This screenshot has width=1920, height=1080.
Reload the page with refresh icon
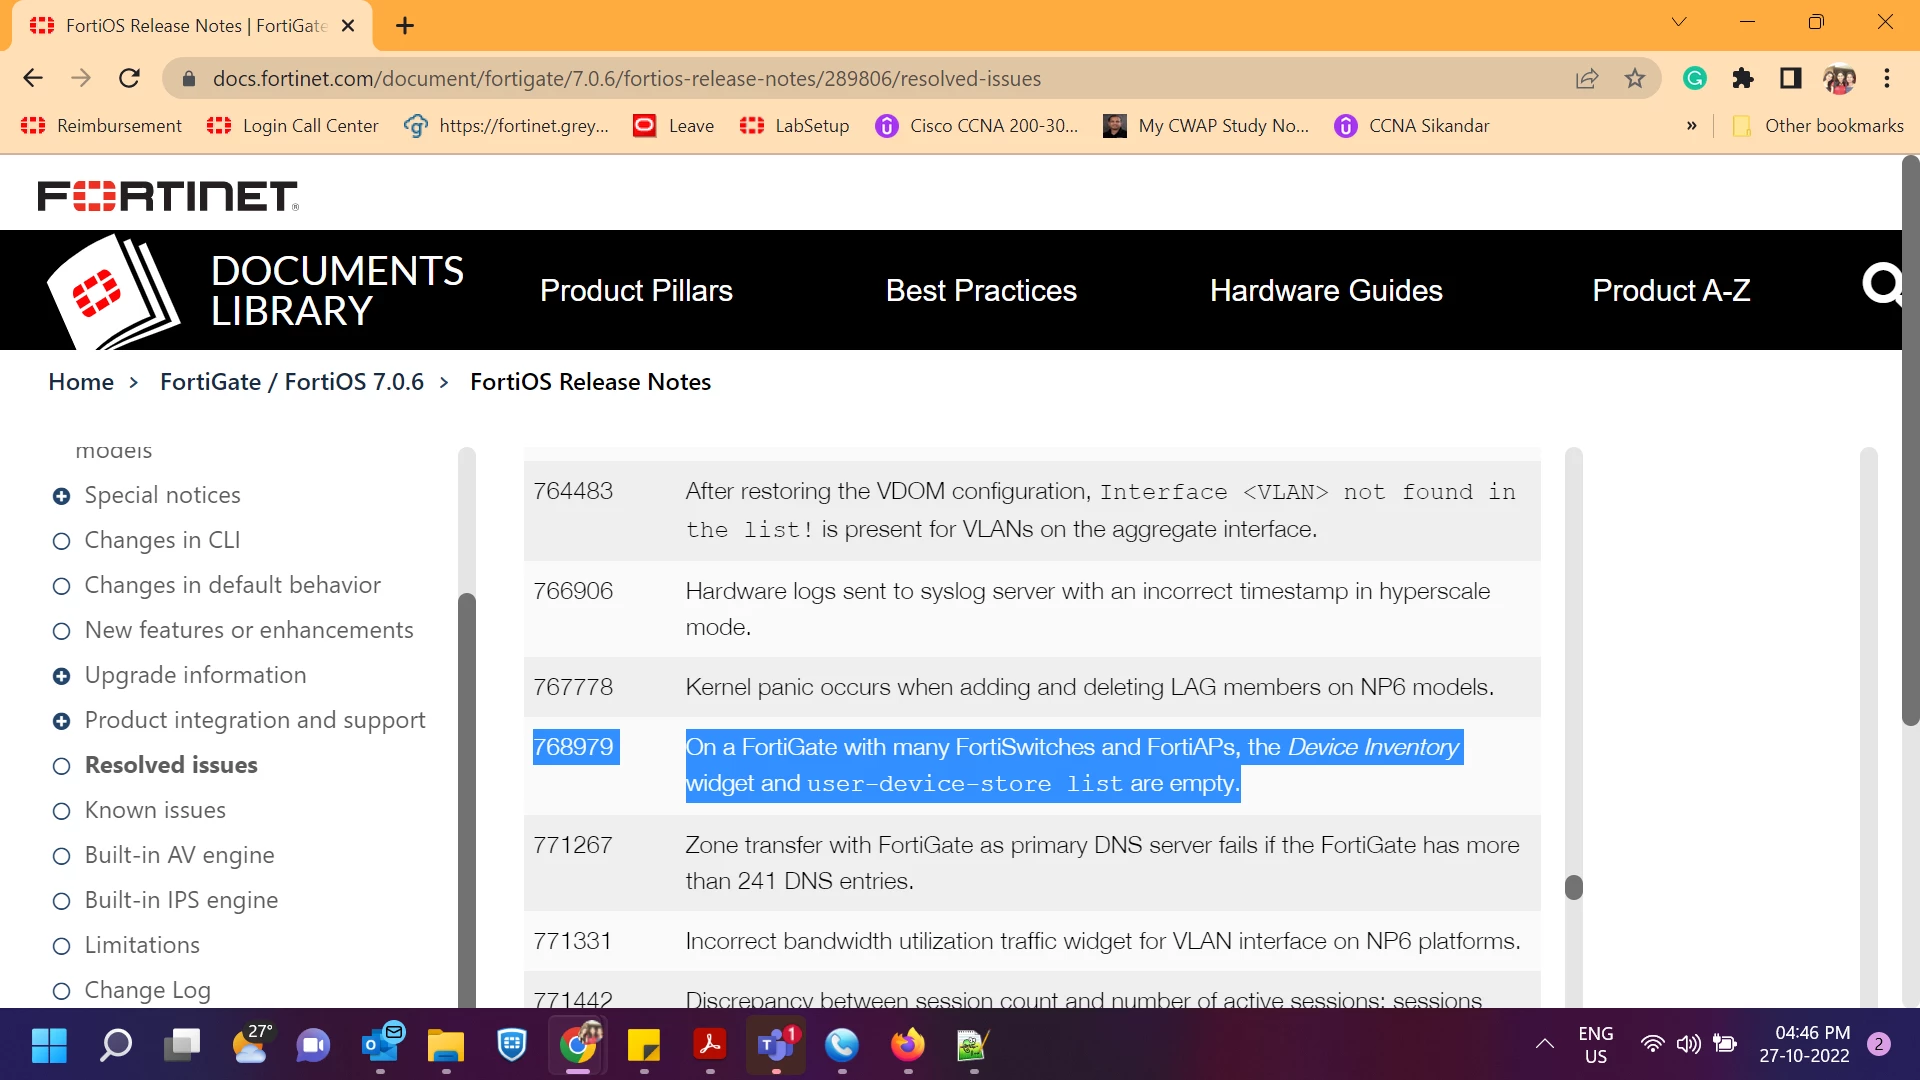click(129, 78)
